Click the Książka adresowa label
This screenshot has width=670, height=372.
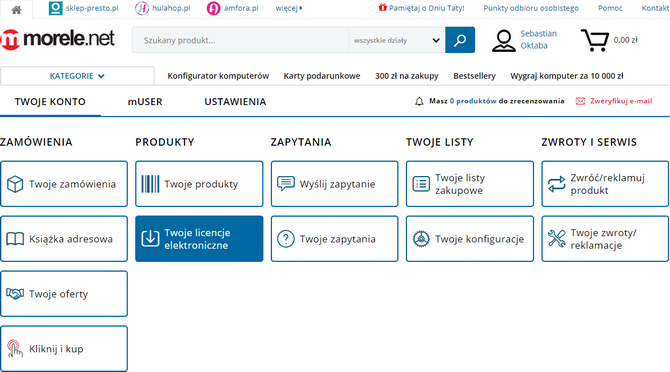coord(71,239)
